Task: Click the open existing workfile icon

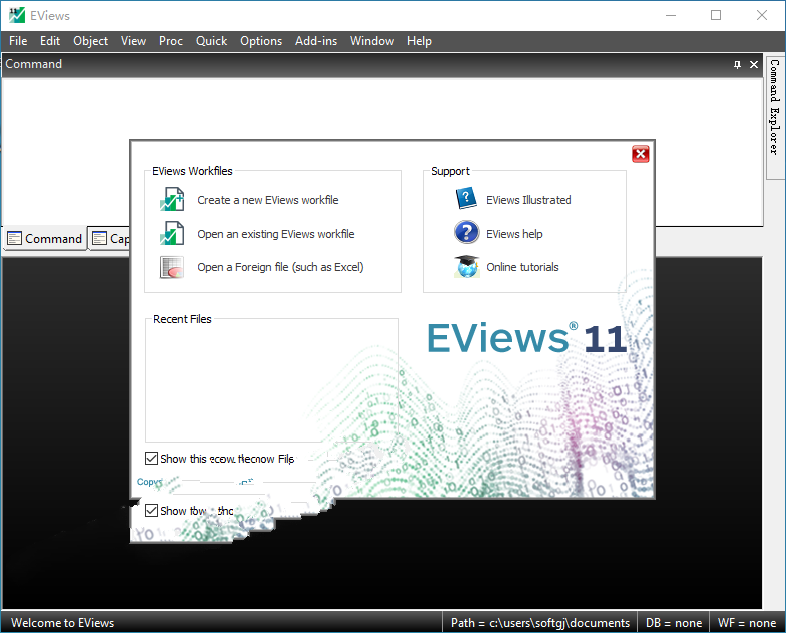Action: (x=172, y=234)
